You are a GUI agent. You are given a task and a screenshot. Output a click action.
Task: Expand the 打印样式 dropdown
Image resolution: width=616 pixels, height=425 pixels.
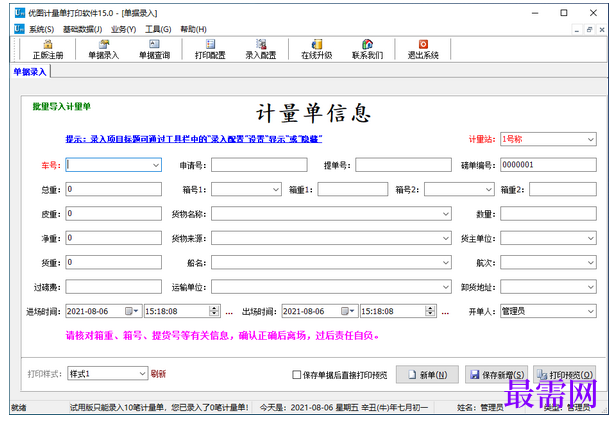point(143,374)
